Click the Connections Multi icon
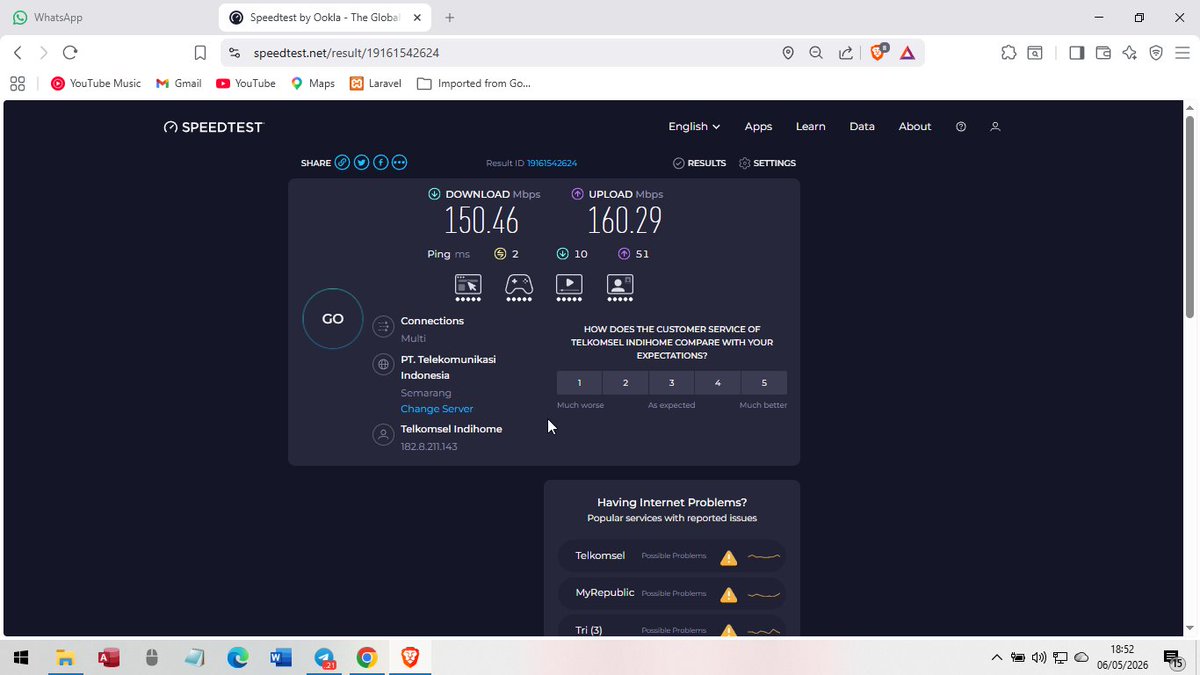1200x675 pixels. (382, 326)
